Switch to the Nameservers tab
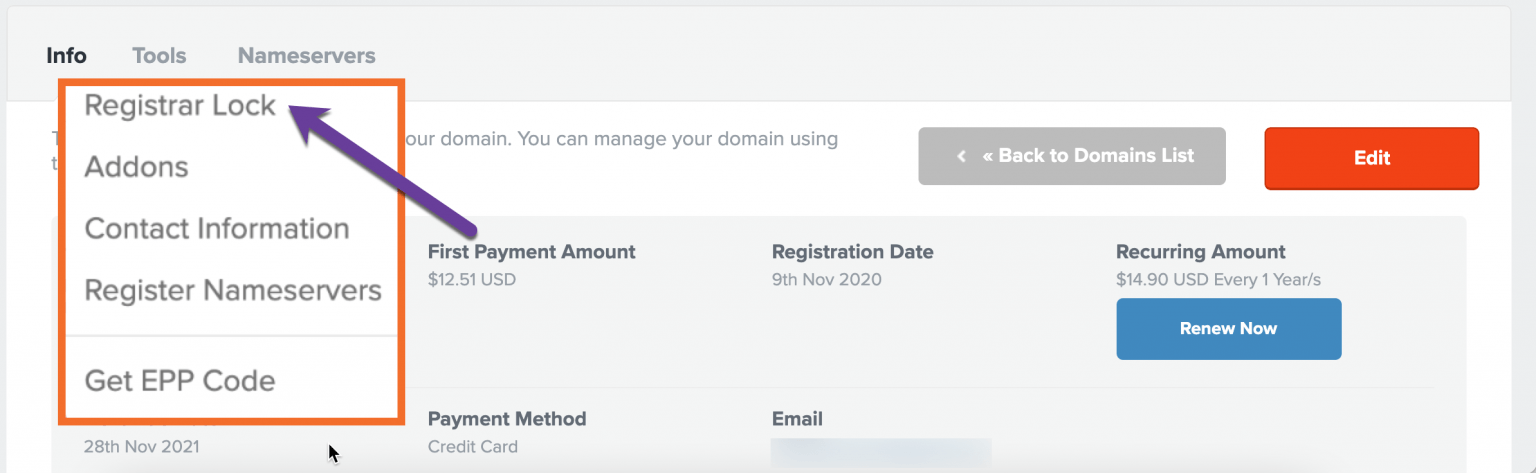Screen dimensions: 1536x473 (306, 56)
